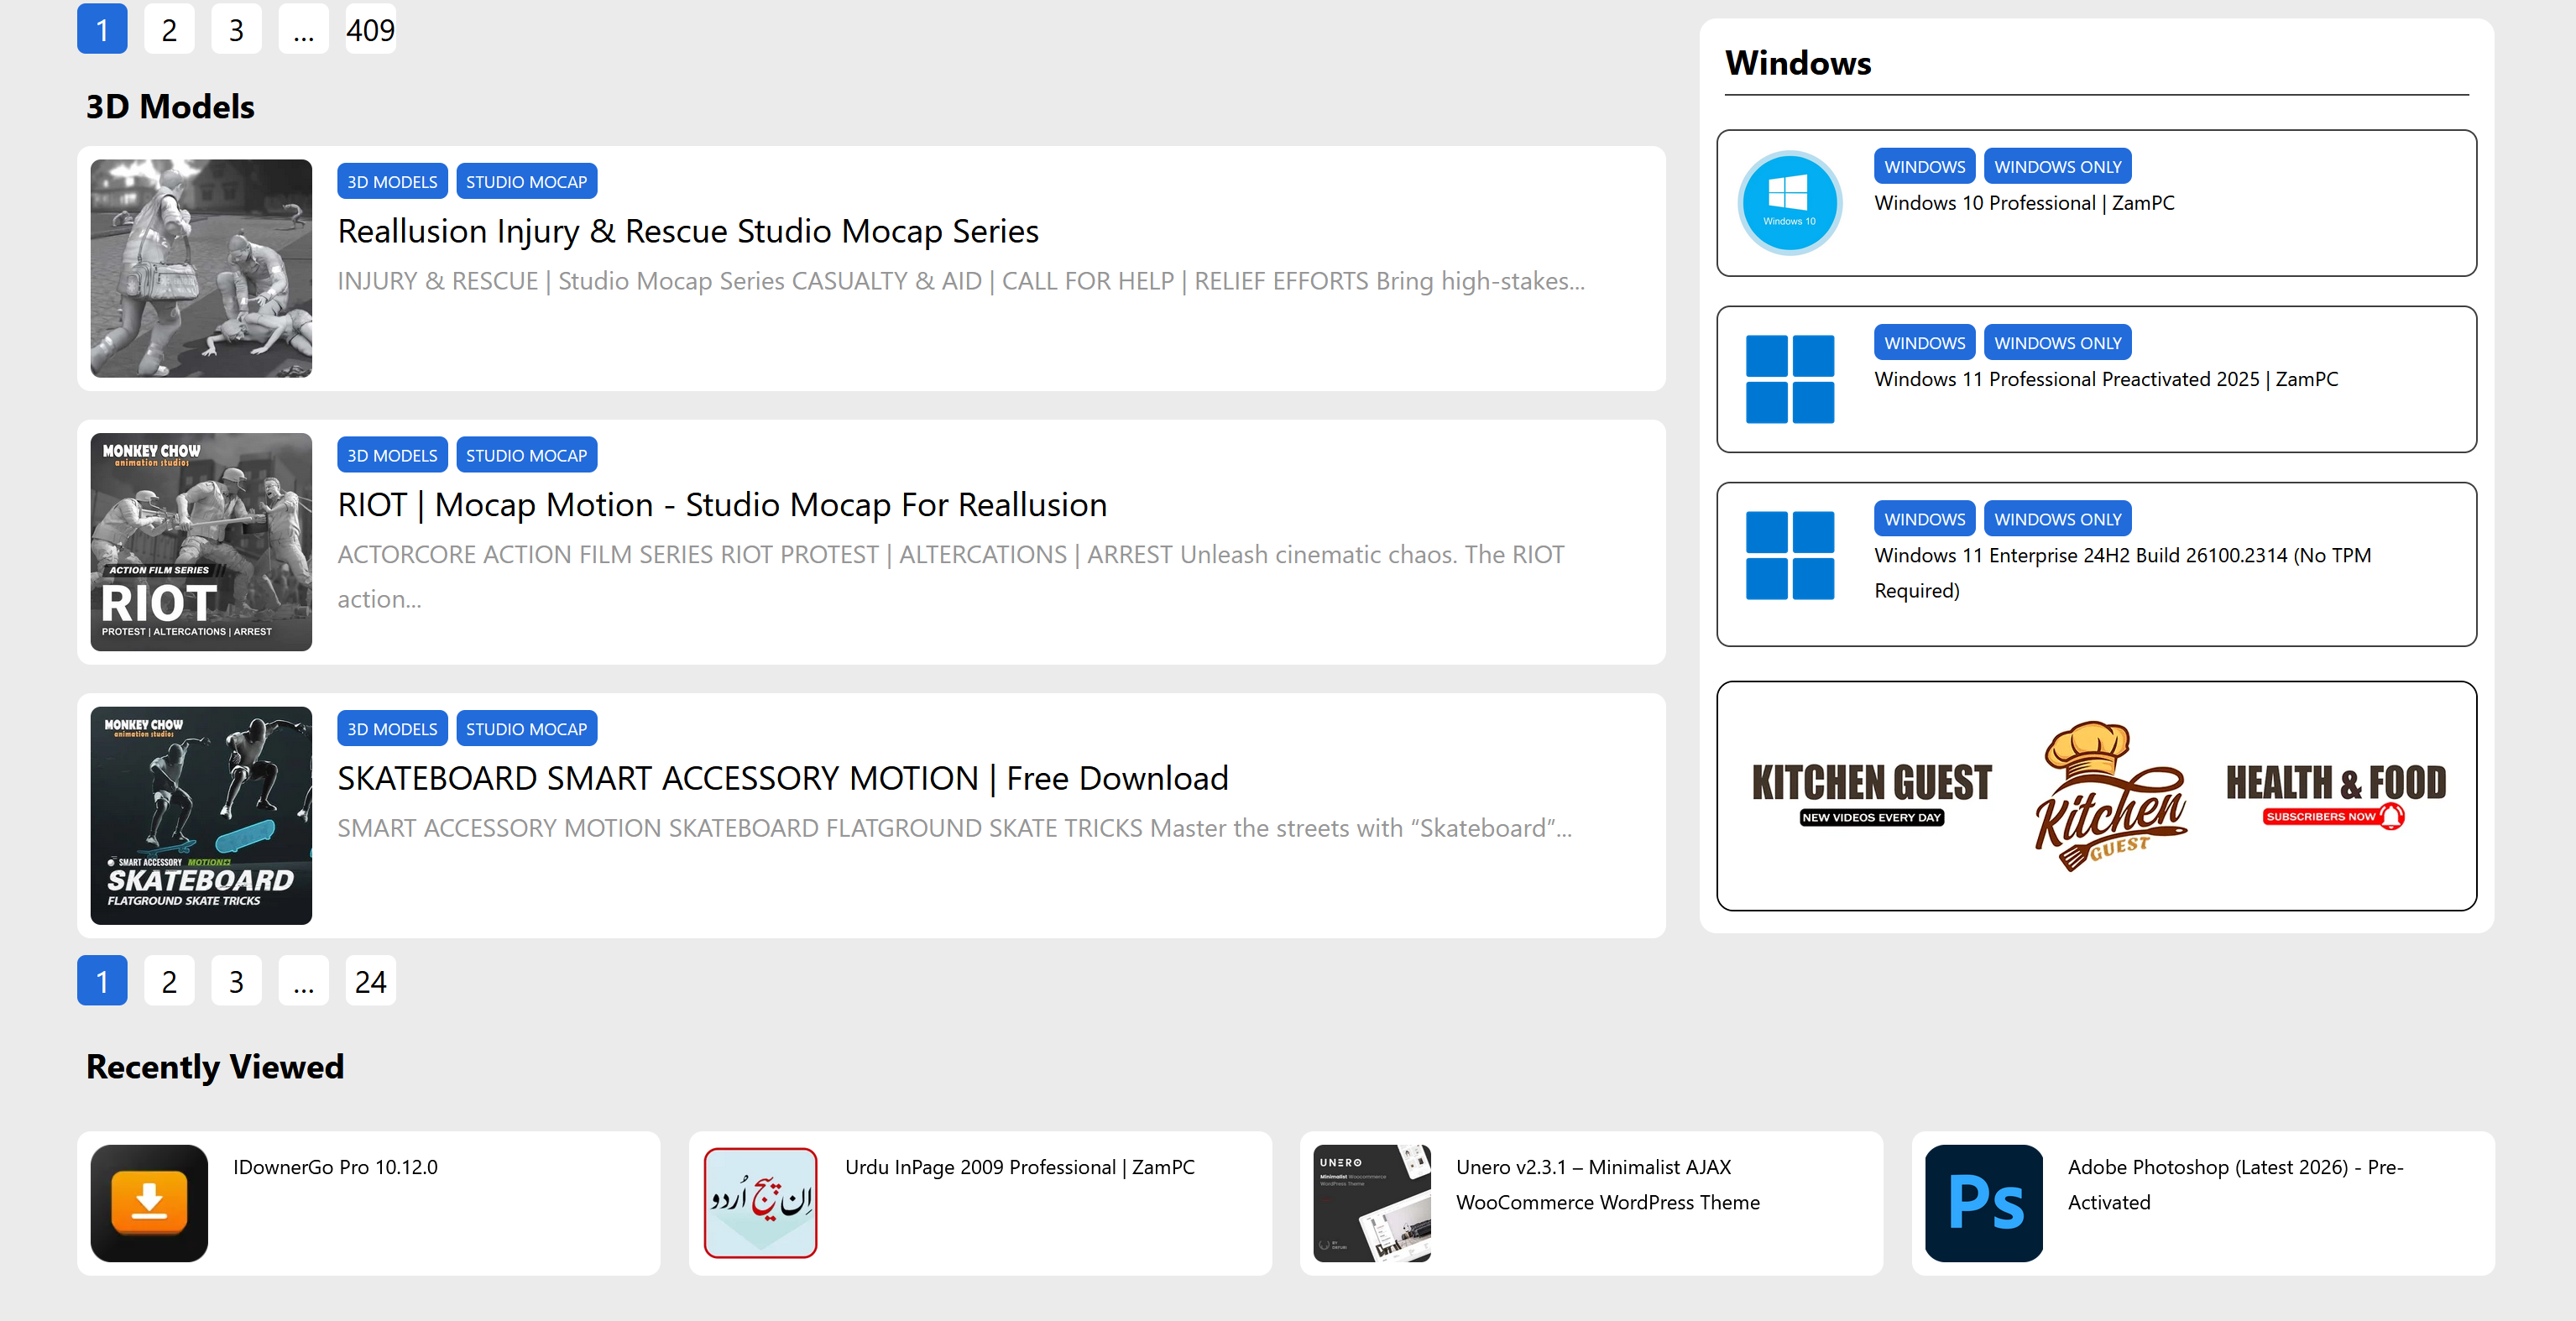Select the 3D MODELS category badge

point(391,181)
